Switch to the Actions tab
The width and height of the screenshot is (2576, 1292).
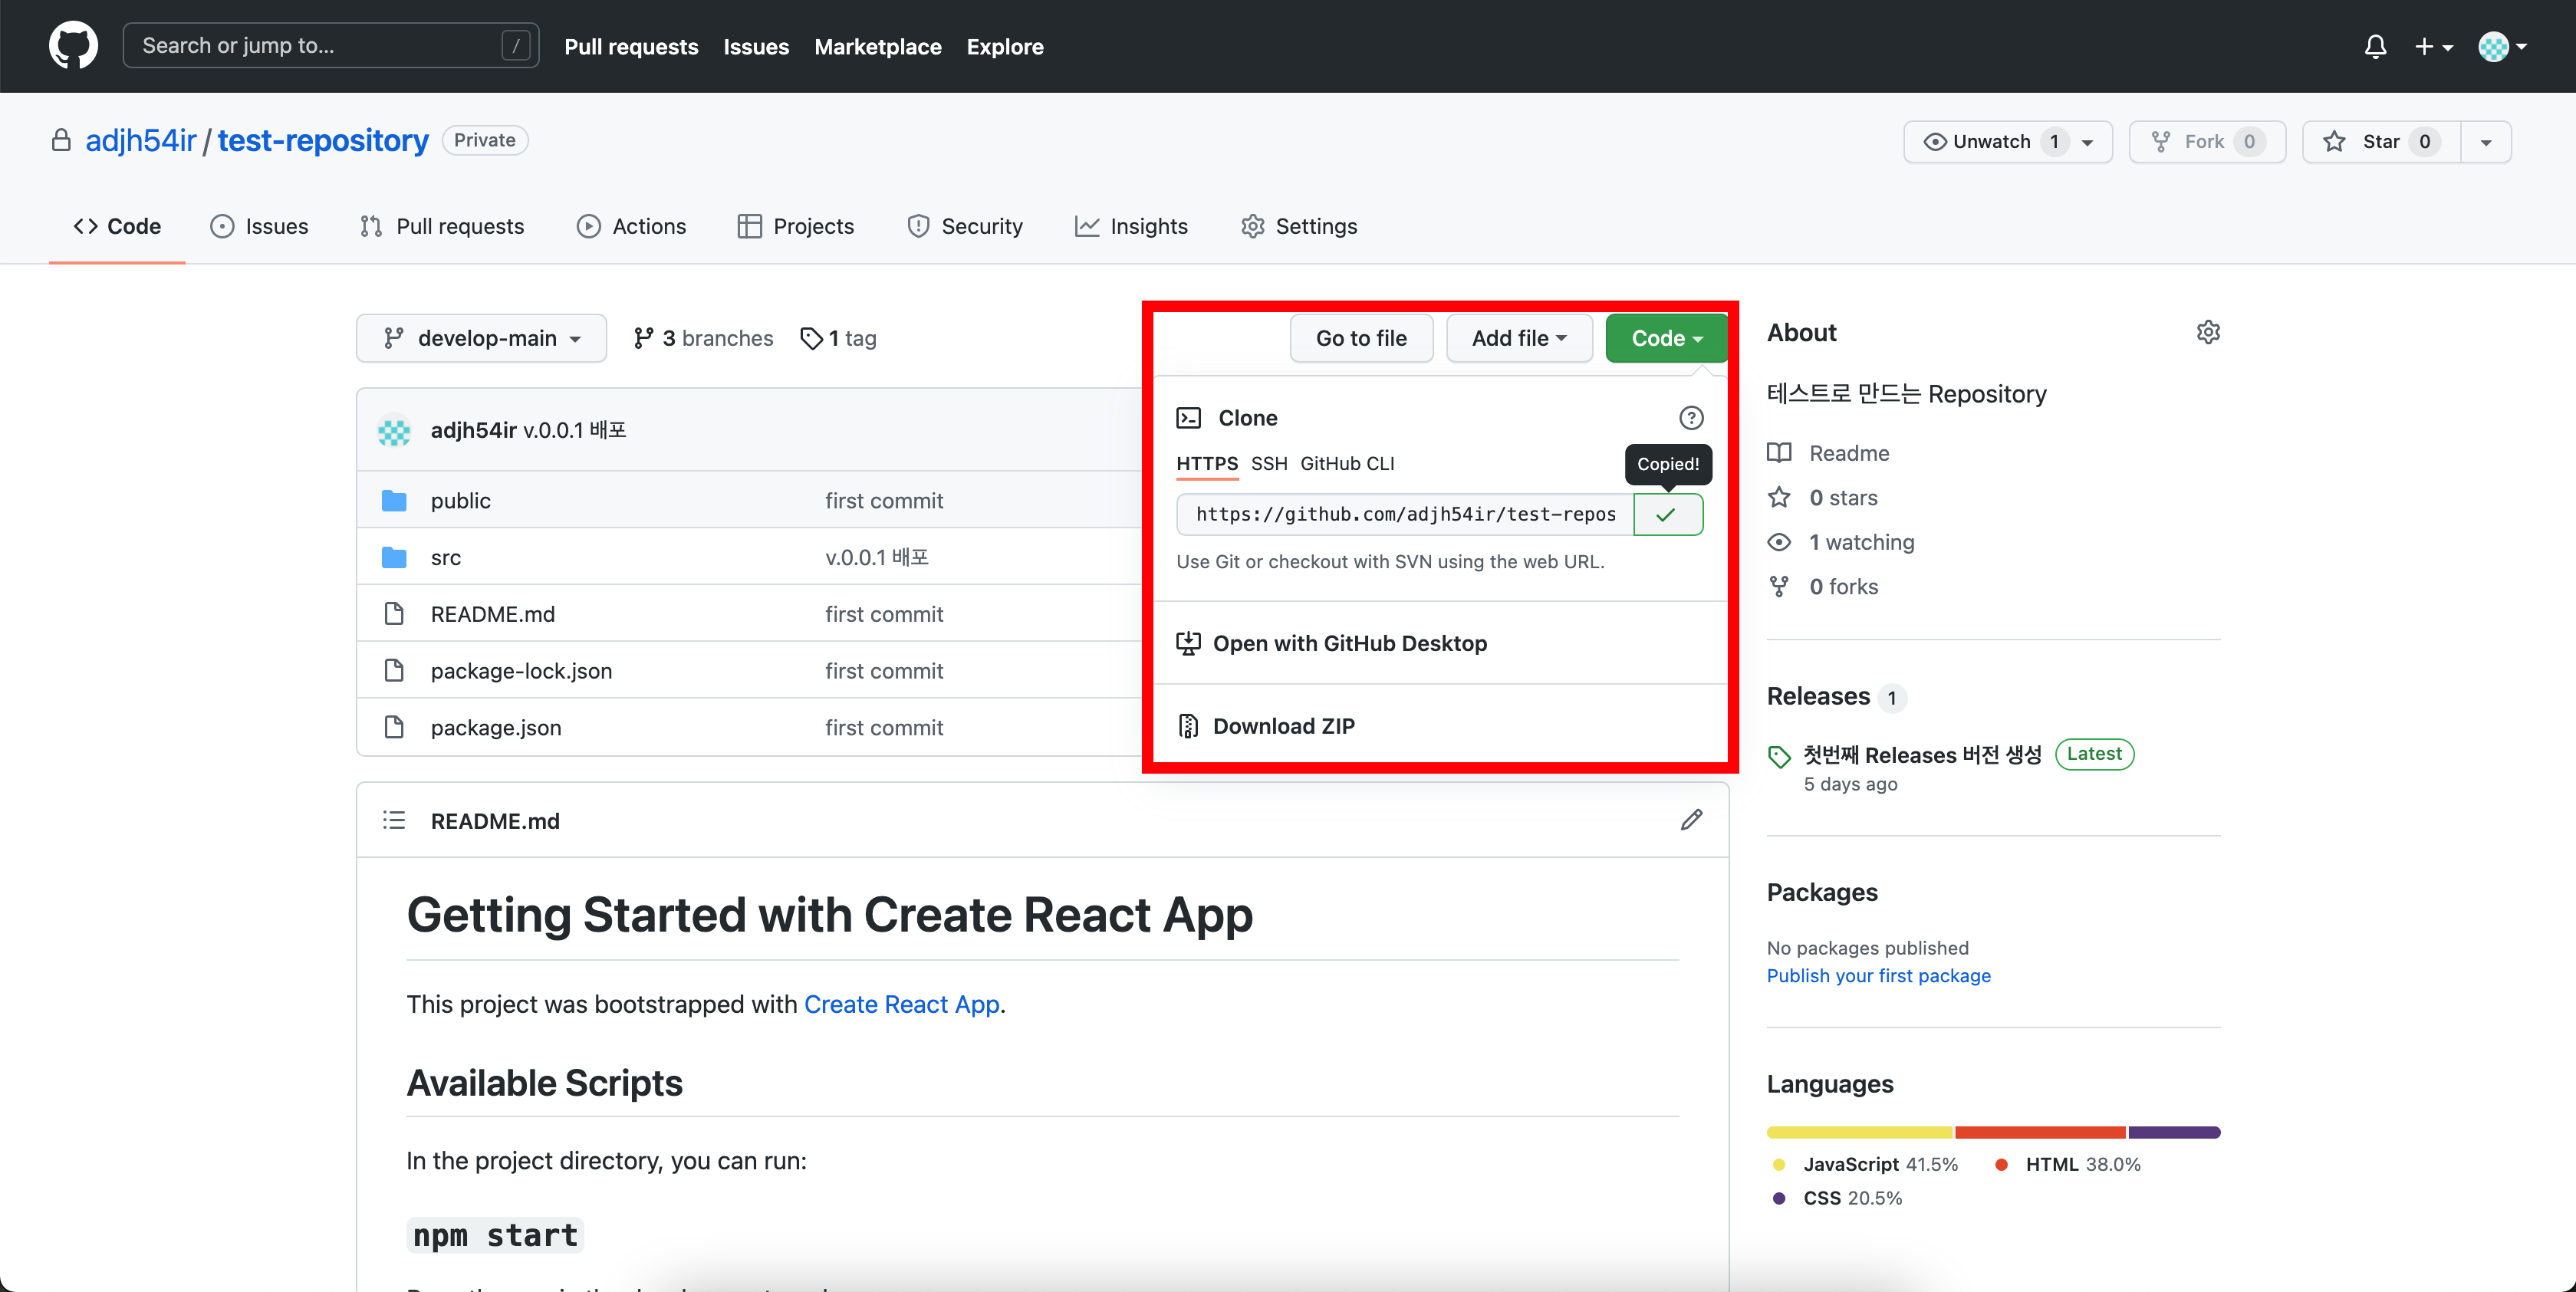pos(631,226)
